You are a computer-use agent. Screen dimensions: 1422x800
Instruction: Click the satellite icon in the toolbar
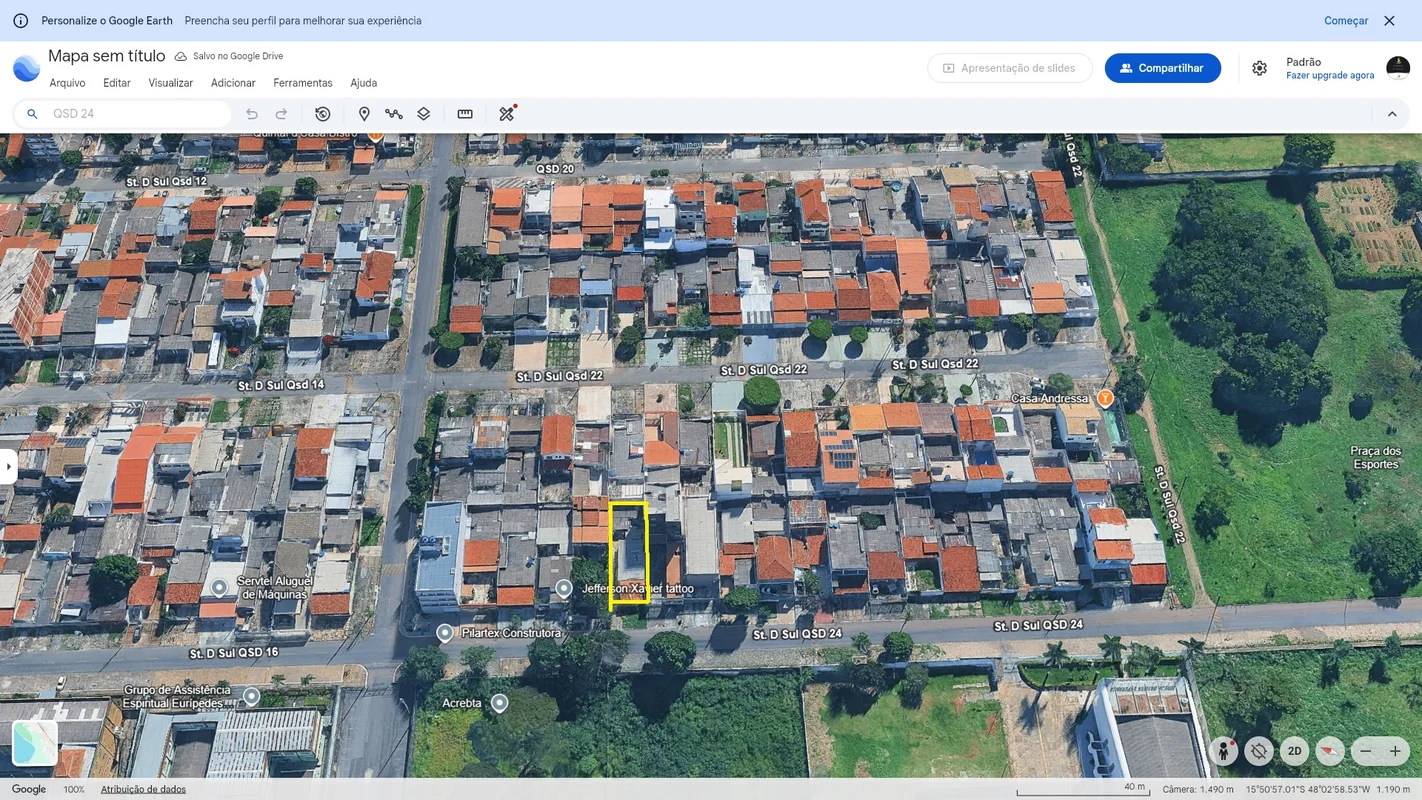tap(507, 113)
